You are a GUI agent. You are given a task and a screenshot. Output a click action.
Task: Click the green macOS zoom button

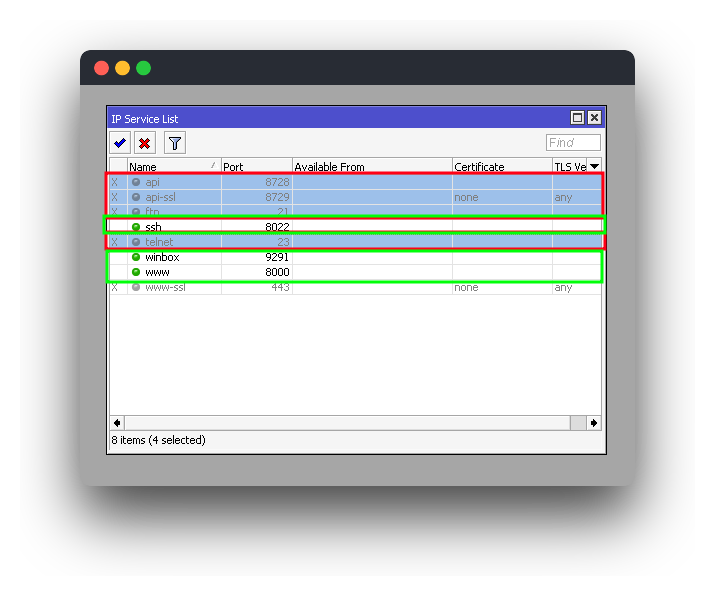[144, 68]
